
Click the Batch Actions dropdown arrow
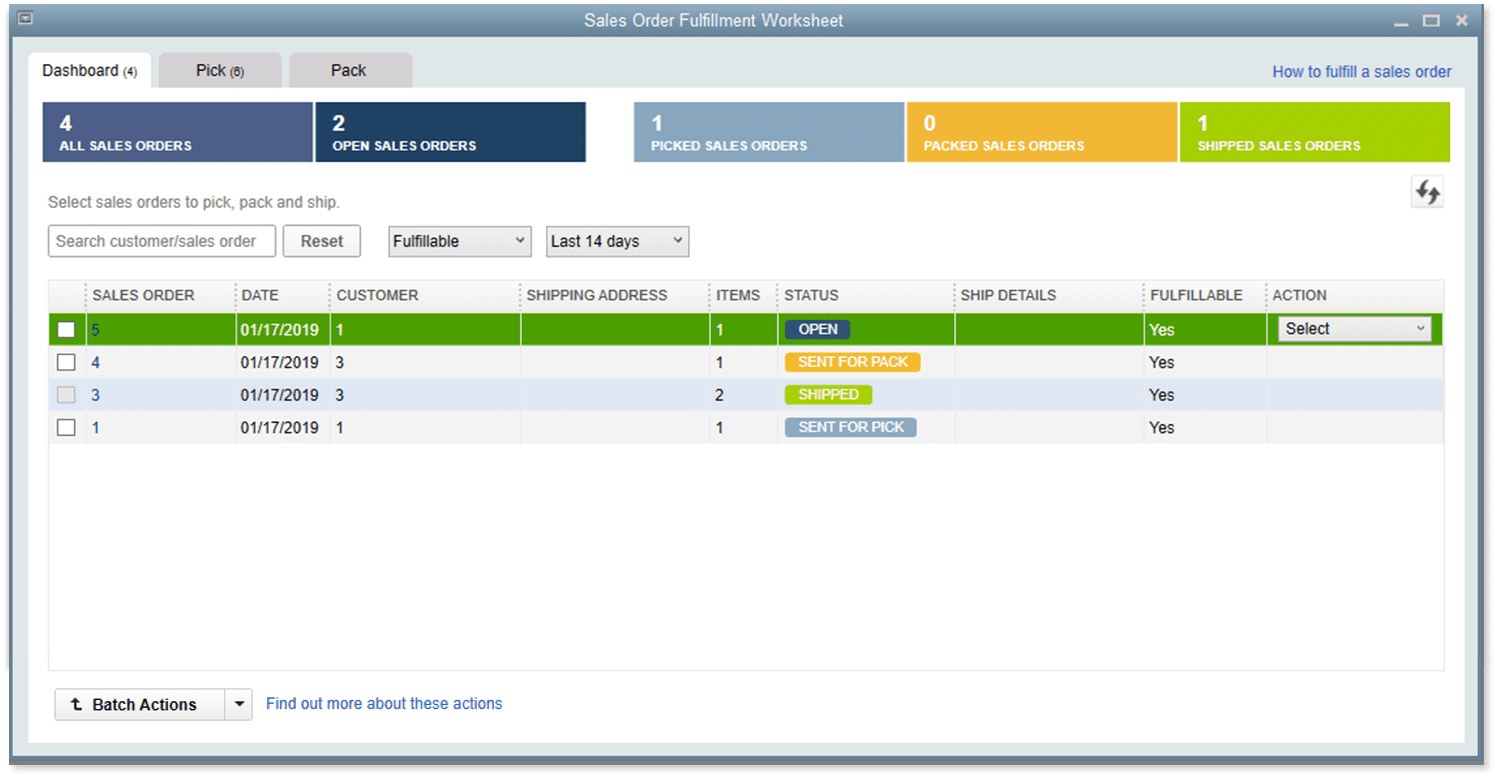coord(239,705)
